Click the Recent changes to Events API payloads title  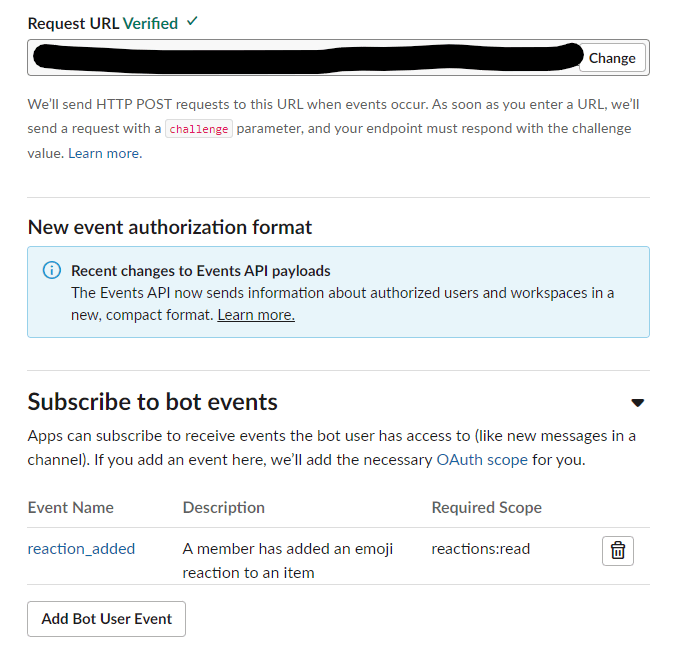[201, 271]
